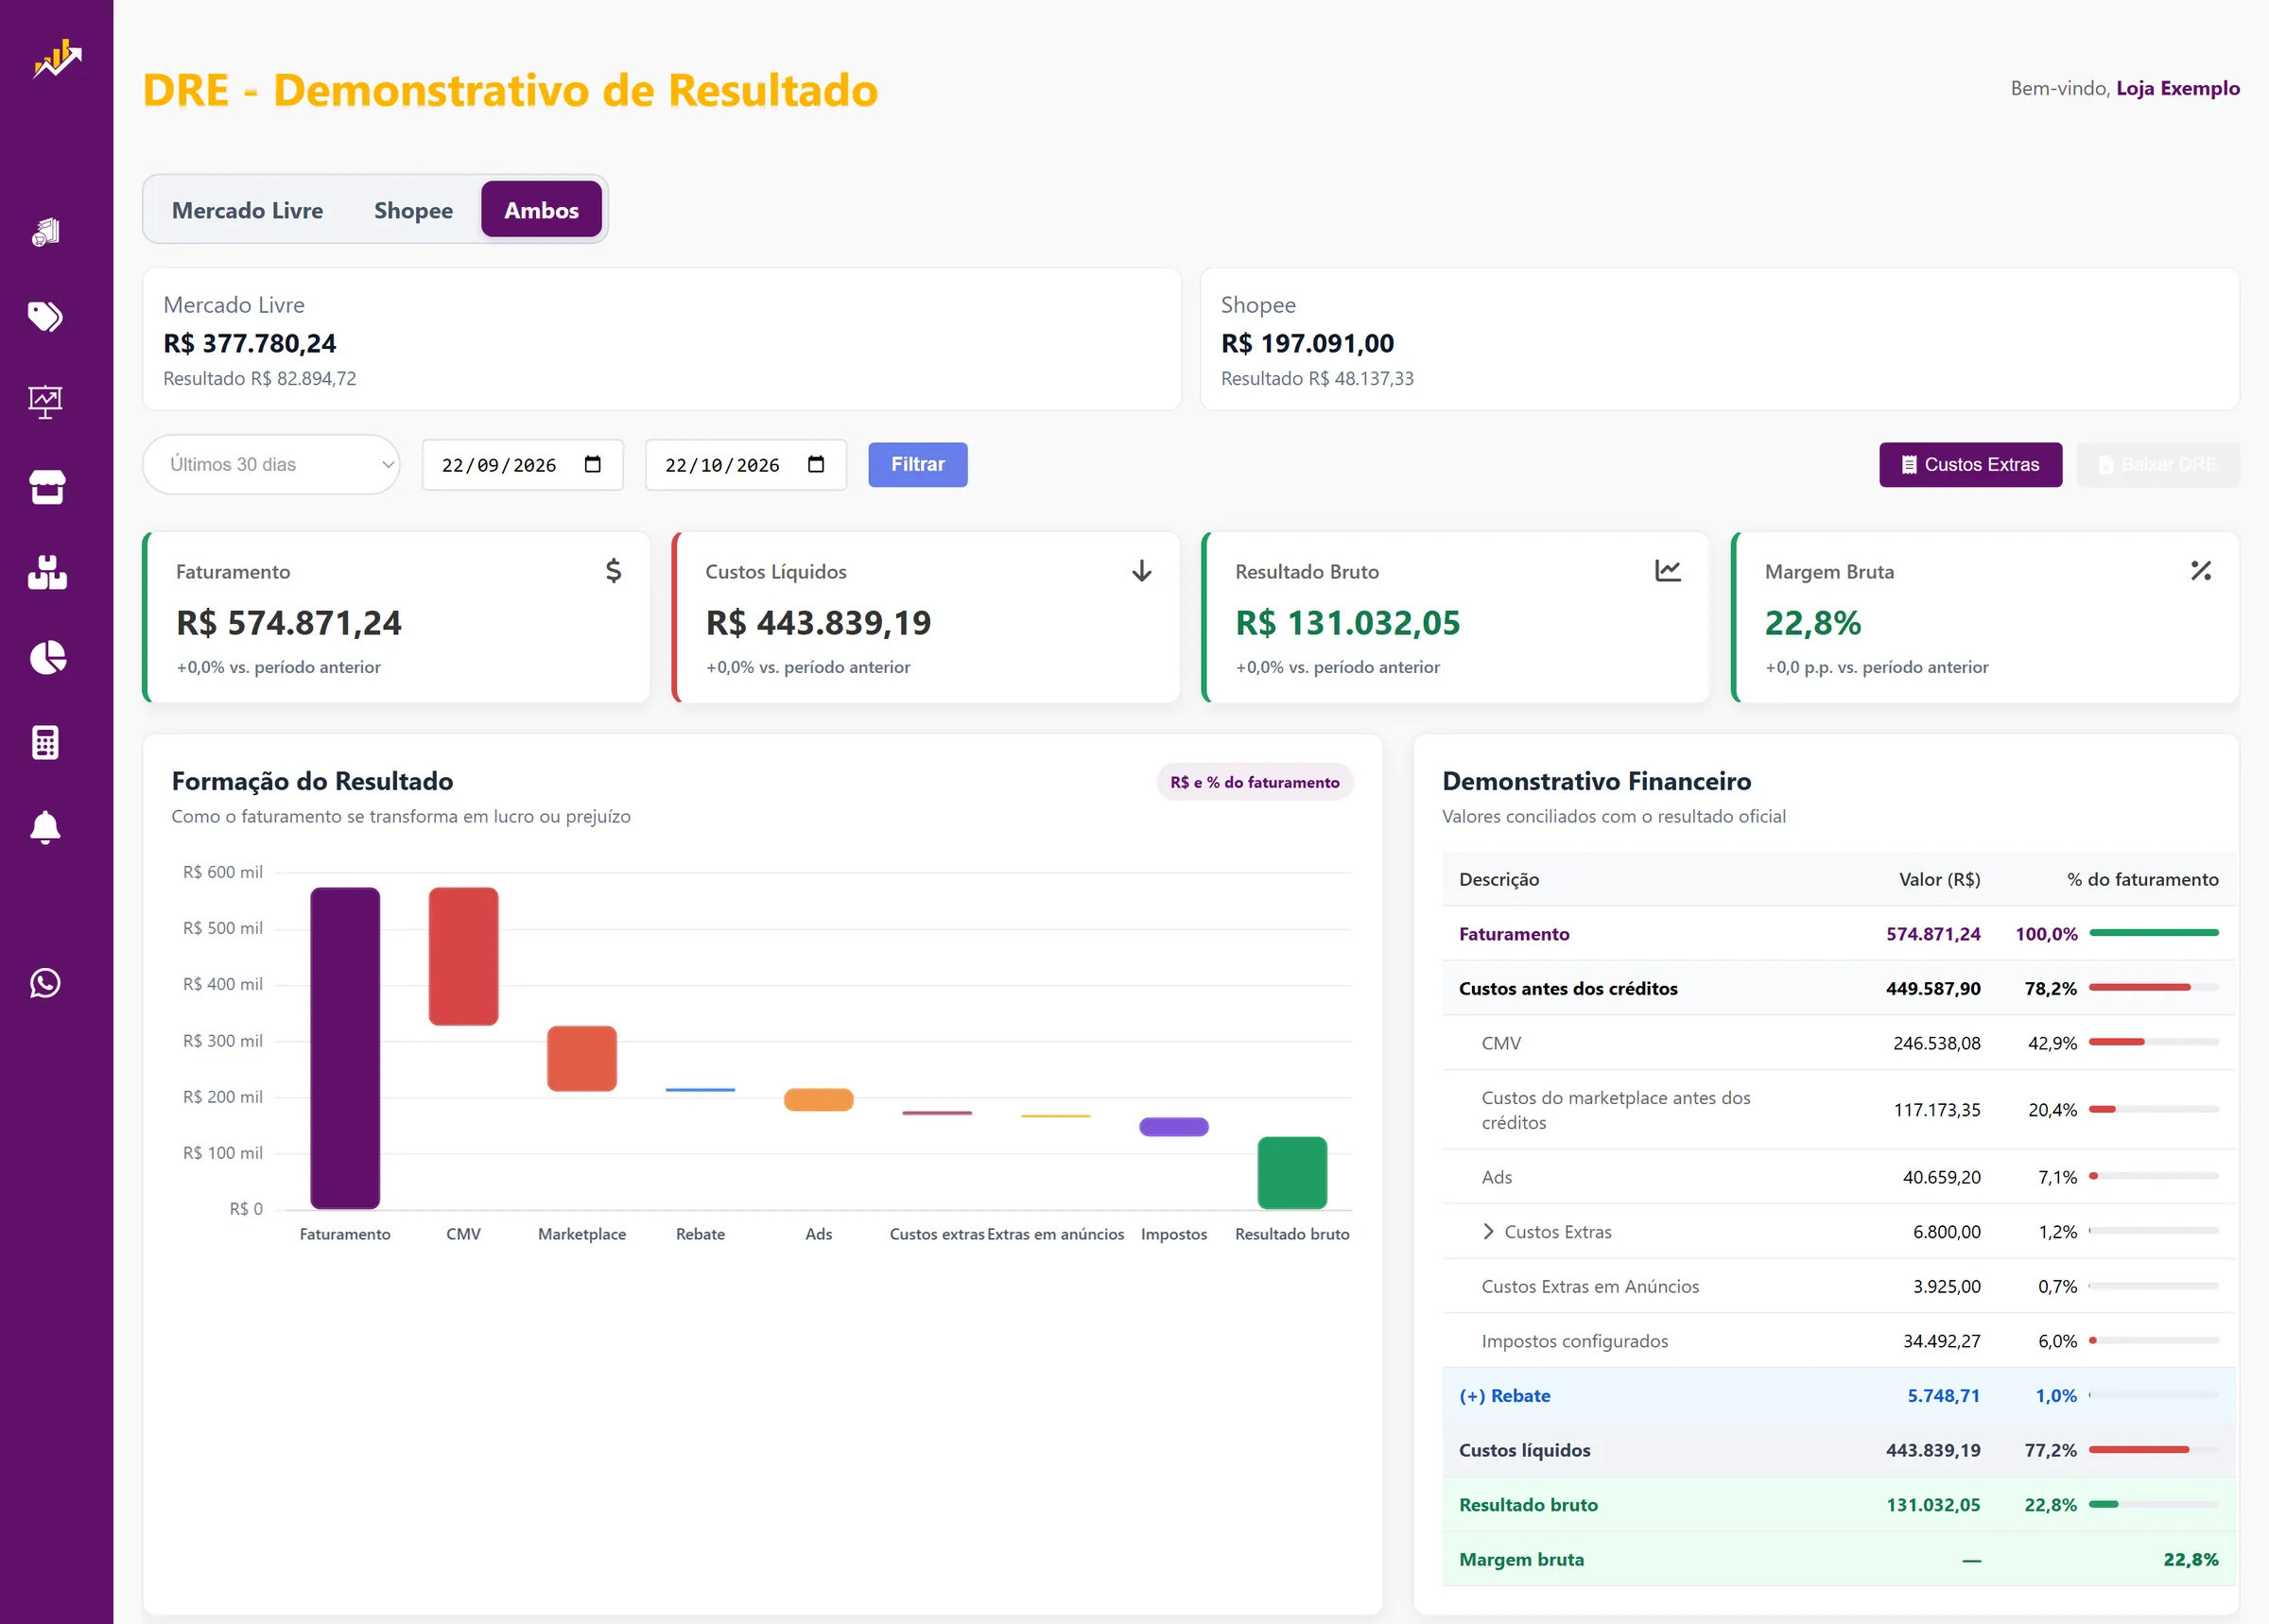Click the start date field 22/09/2026
Screen dimensions: 2269x1624
[522, 464]
